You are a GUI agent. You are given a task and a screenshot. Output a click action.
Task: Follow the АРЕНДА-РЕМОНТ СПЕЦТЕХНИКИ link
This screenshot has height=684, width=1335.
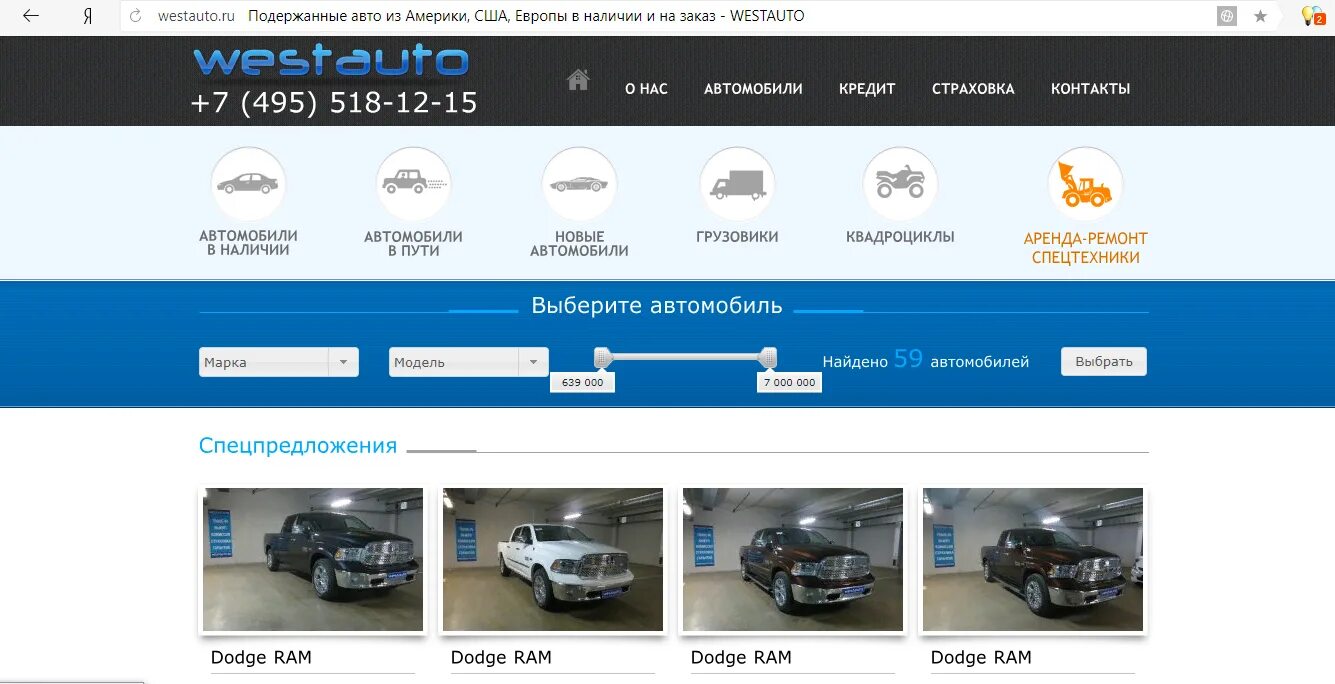[x=1085, y=248]
